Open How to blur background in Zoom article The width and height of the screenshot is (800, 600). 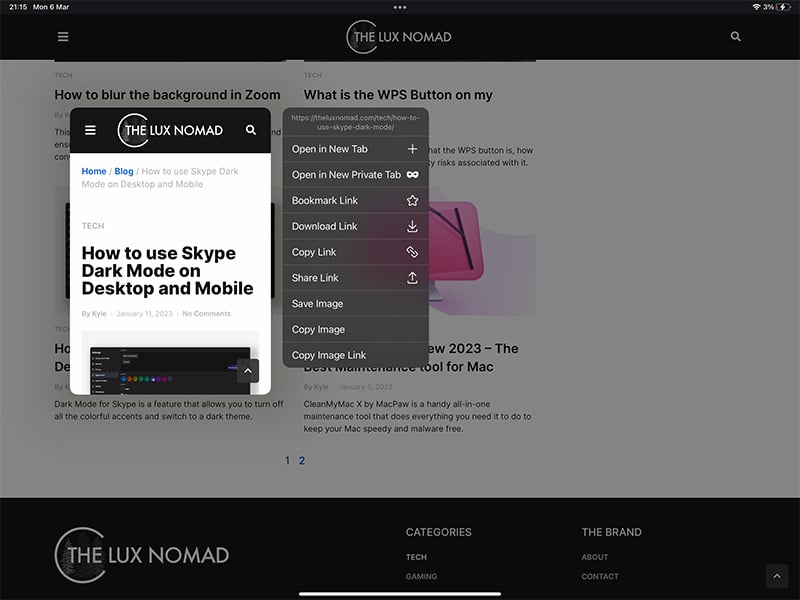[x=167, y=95]
